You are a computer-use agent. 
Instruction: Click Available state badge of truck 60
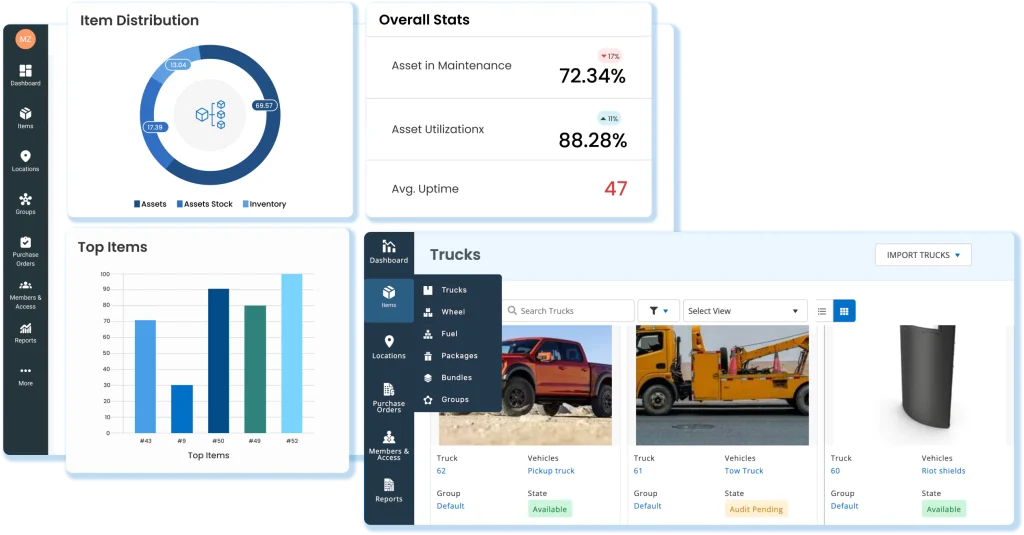944,510
